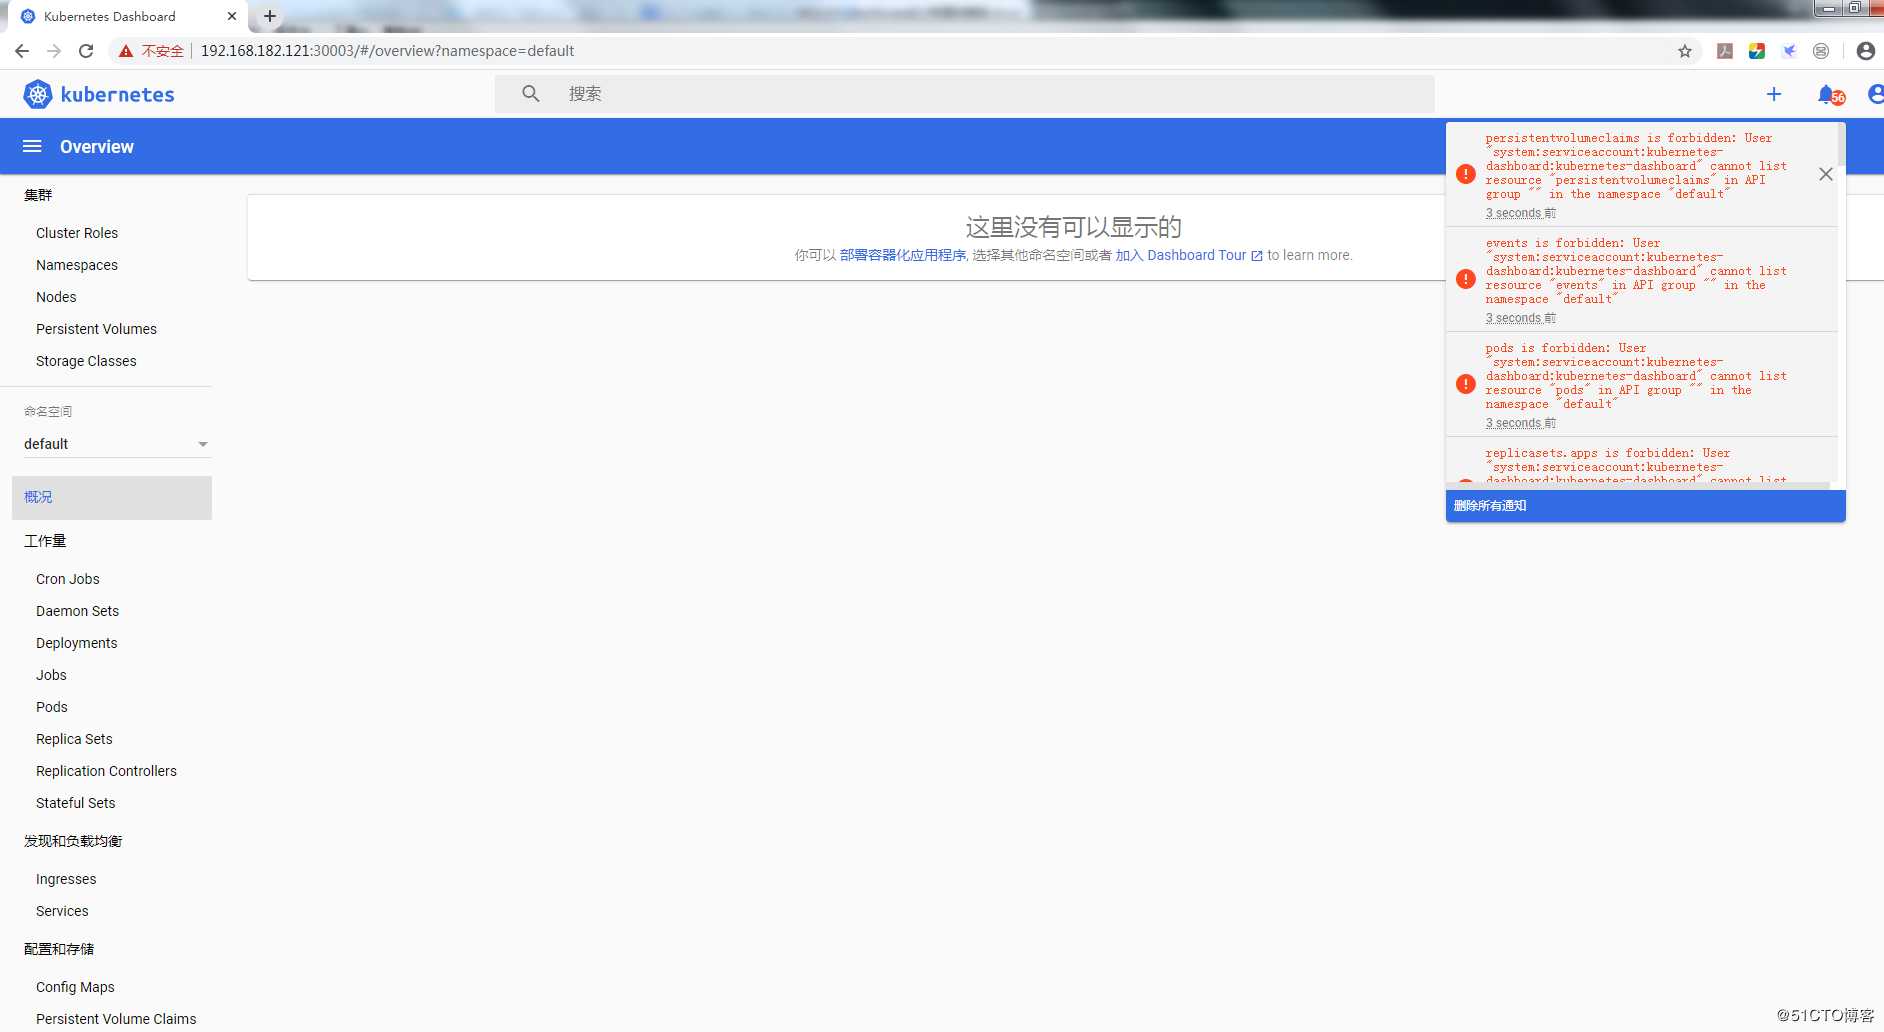
Task: Select the replicasets.apps forbidden notification text
Action: (x=1636, y=467)
